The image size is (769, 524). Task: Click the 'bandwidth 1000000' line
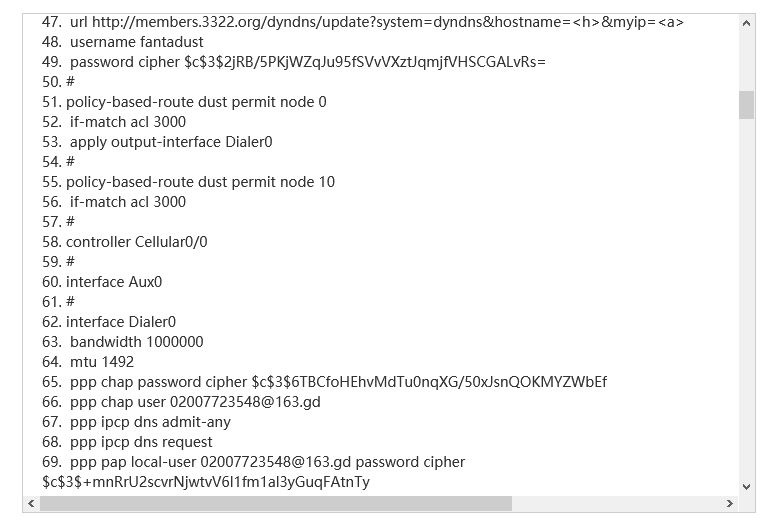136,342
